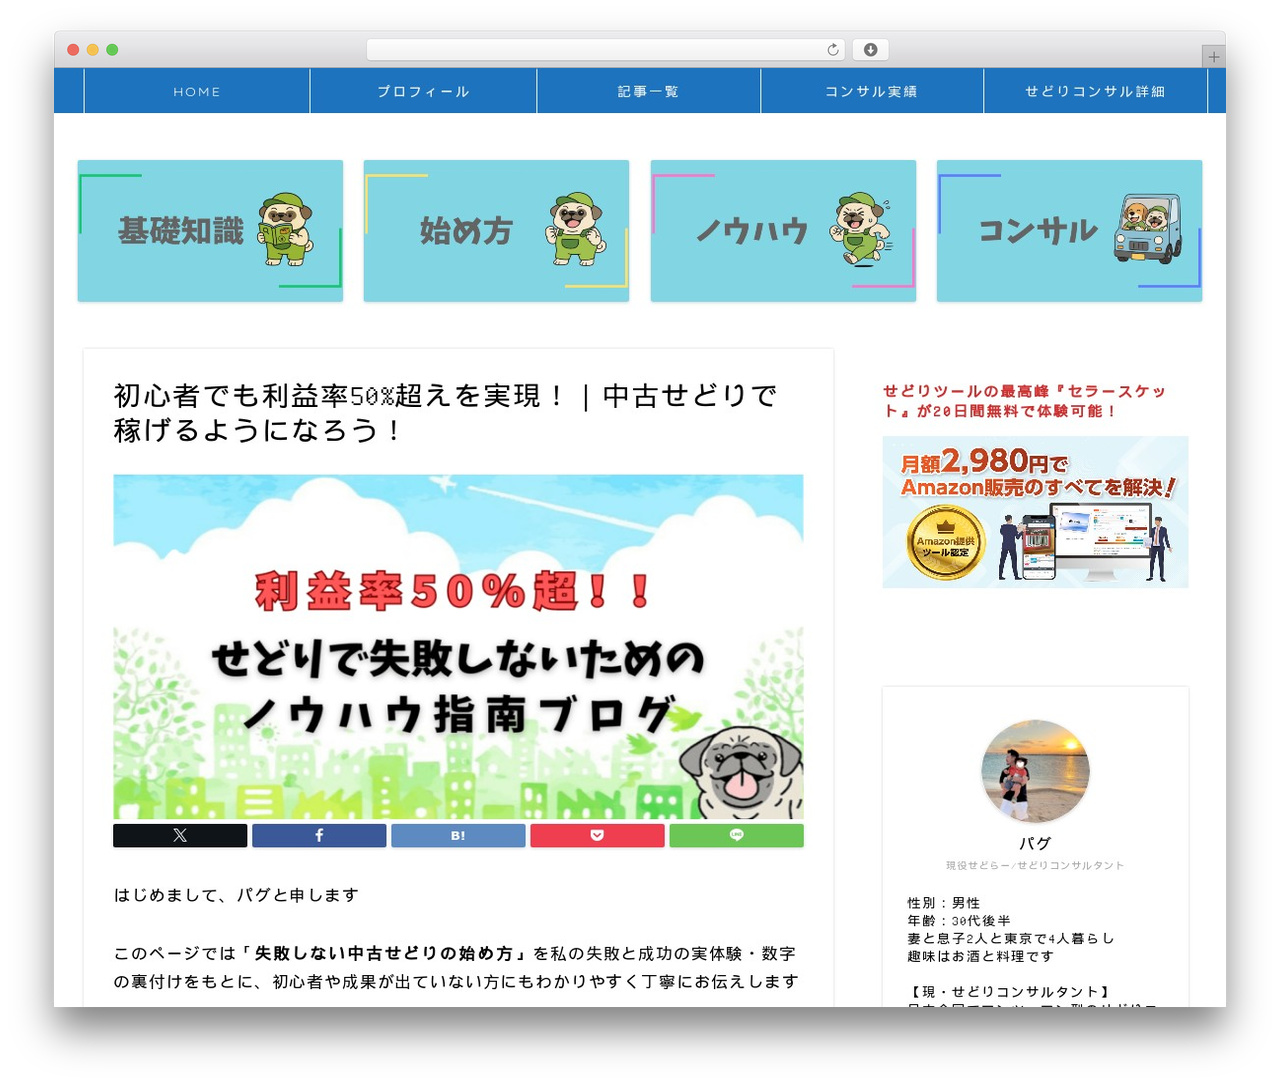Share the post via LINE
This screenshot has width=1280, height=1084.
pyautogui.click(x=736, y=835)
